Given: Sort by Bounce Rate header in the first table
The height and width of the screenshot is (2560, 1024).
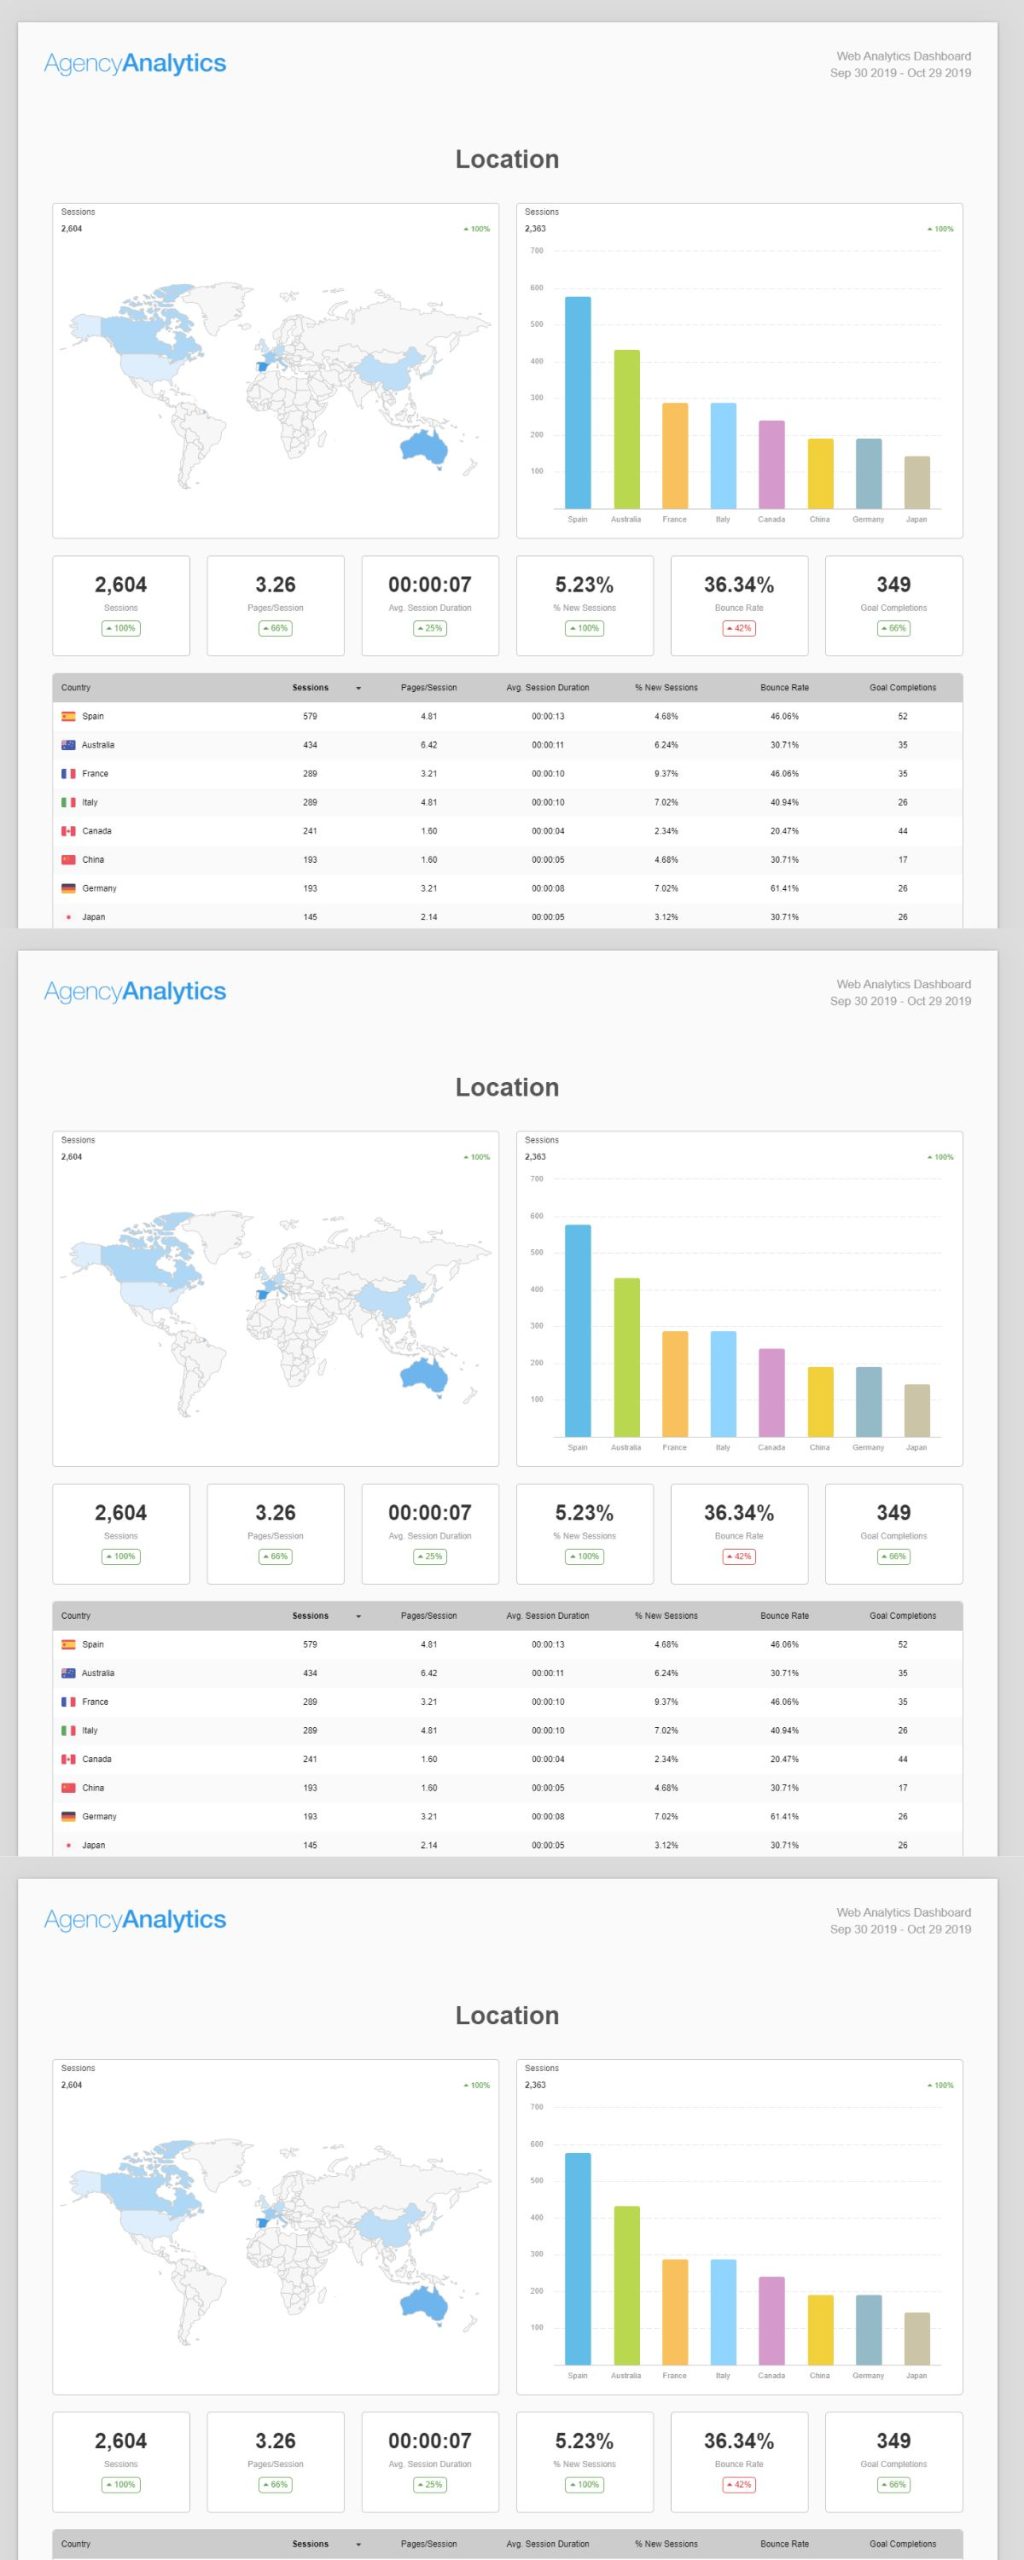Looking at the screenshot, I should tap(784, 688).
